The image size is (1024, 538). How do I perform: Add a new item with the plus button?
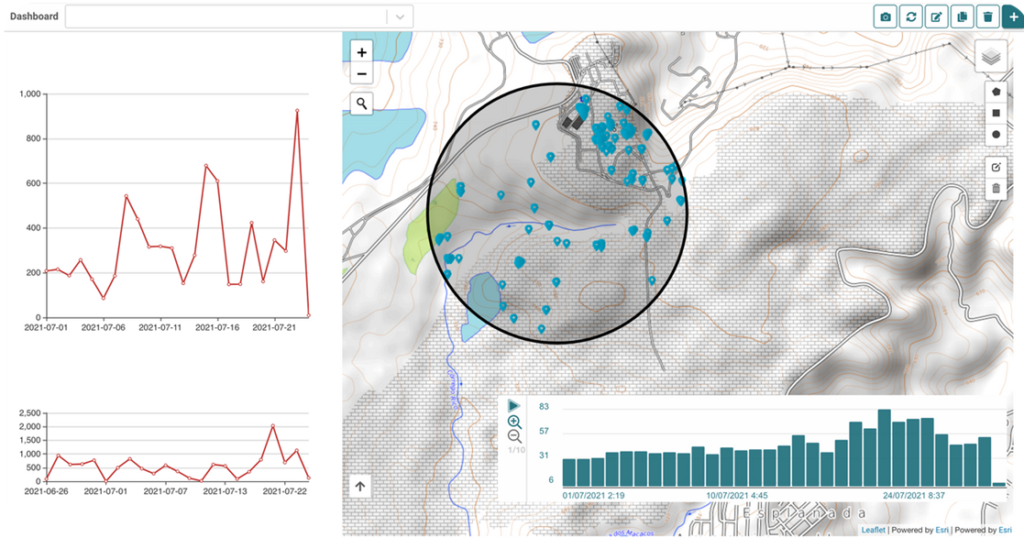tap(1012, 17)
